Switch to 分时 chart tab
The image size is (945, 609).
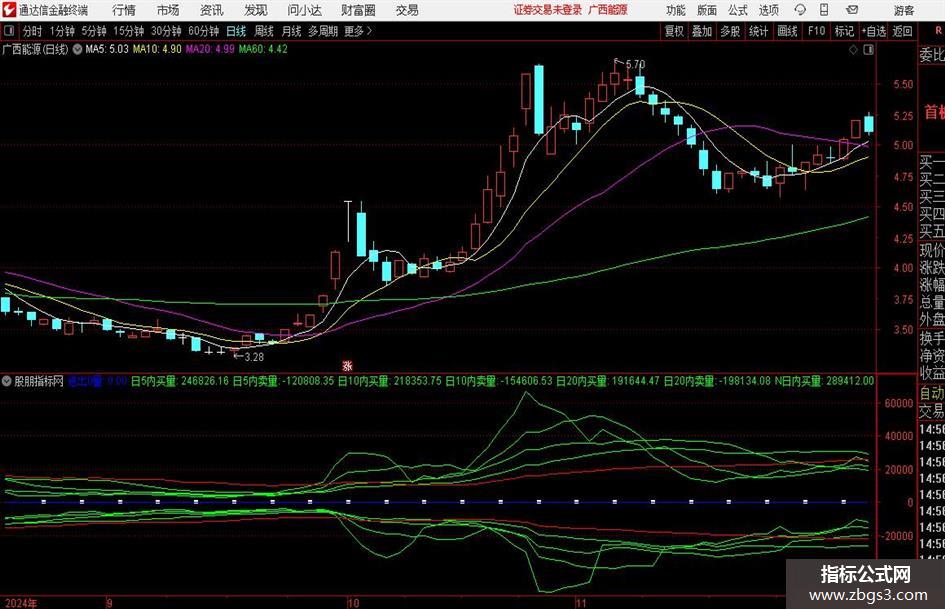[33, 31]
